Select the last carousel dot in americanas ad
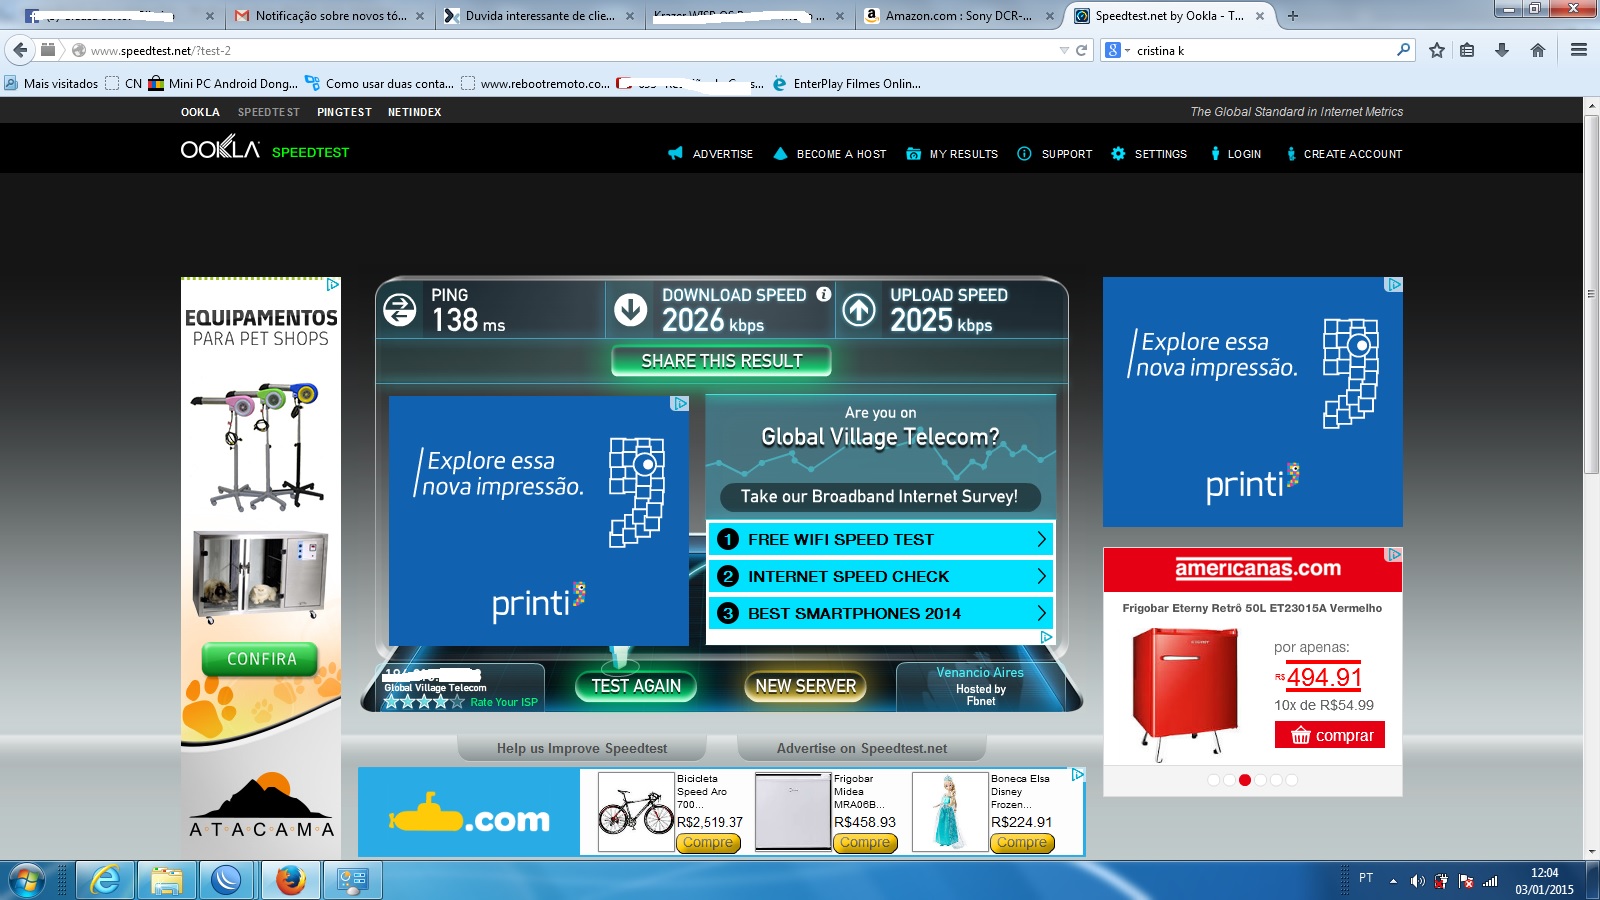The width and height of the screenshot is (1600, 900). click(1291, 780)
